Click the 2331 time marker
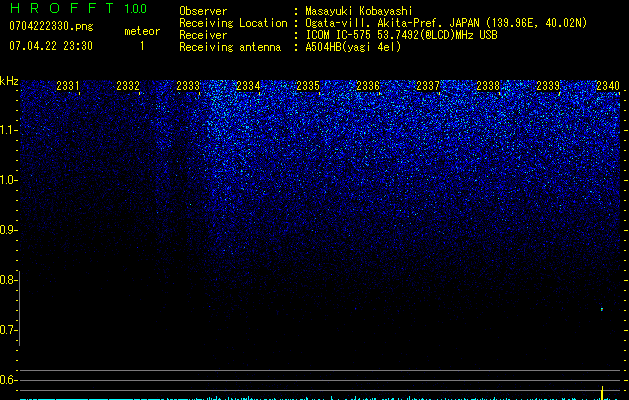Viewport: 629px width, 400px height. (68, 85)
